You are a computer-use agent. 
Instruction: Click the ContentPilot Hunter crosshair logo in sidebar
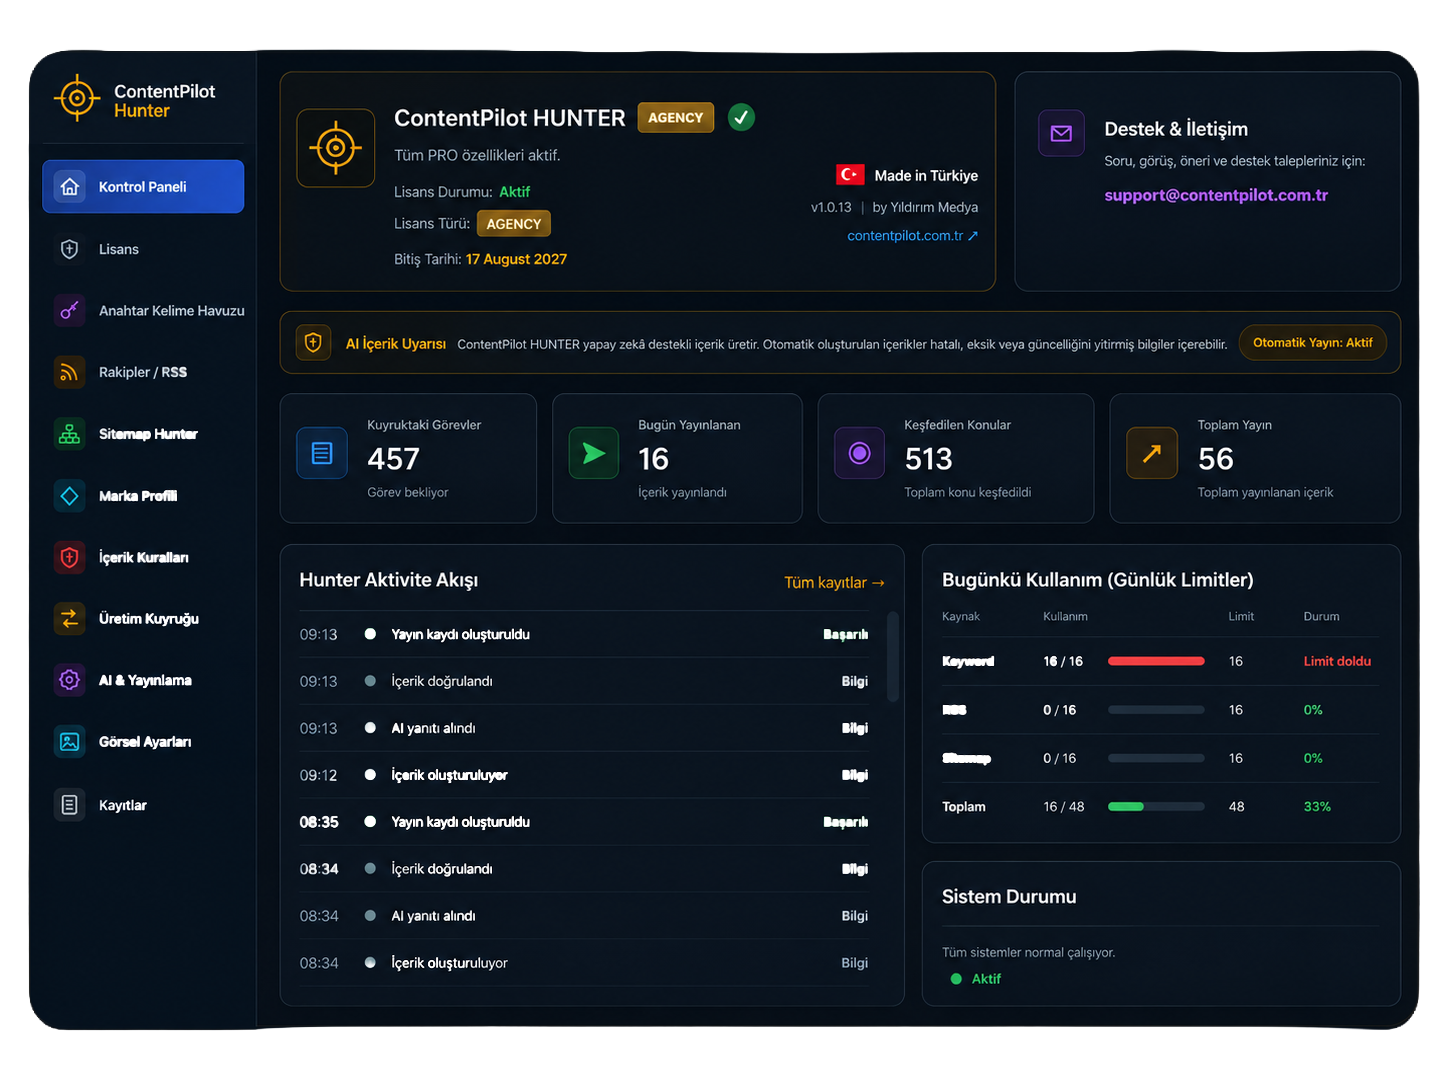[x=77, y=98]
